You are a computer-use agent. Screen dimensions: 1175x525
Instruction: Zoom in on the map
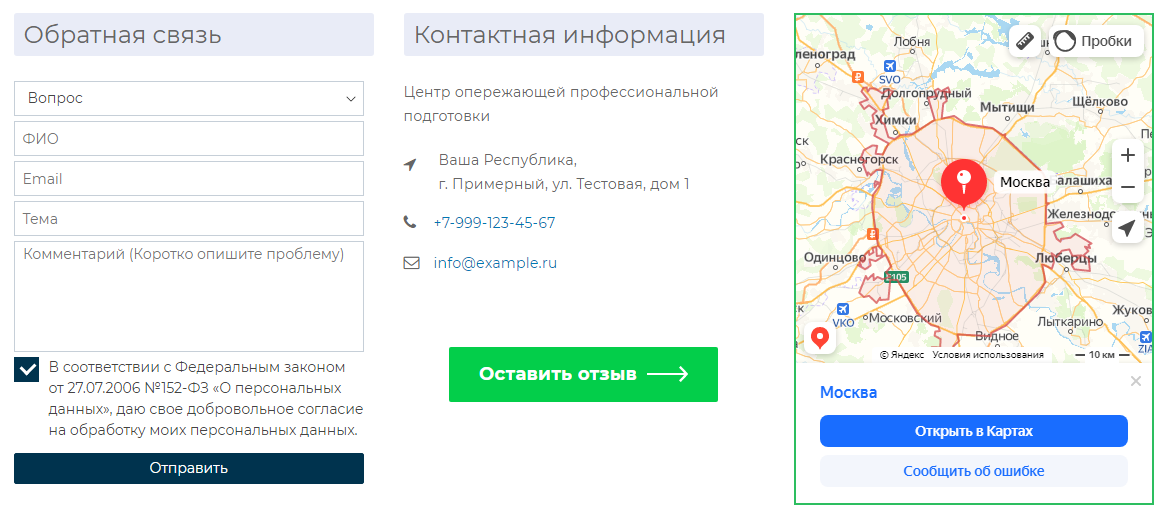pos(1127,155)
